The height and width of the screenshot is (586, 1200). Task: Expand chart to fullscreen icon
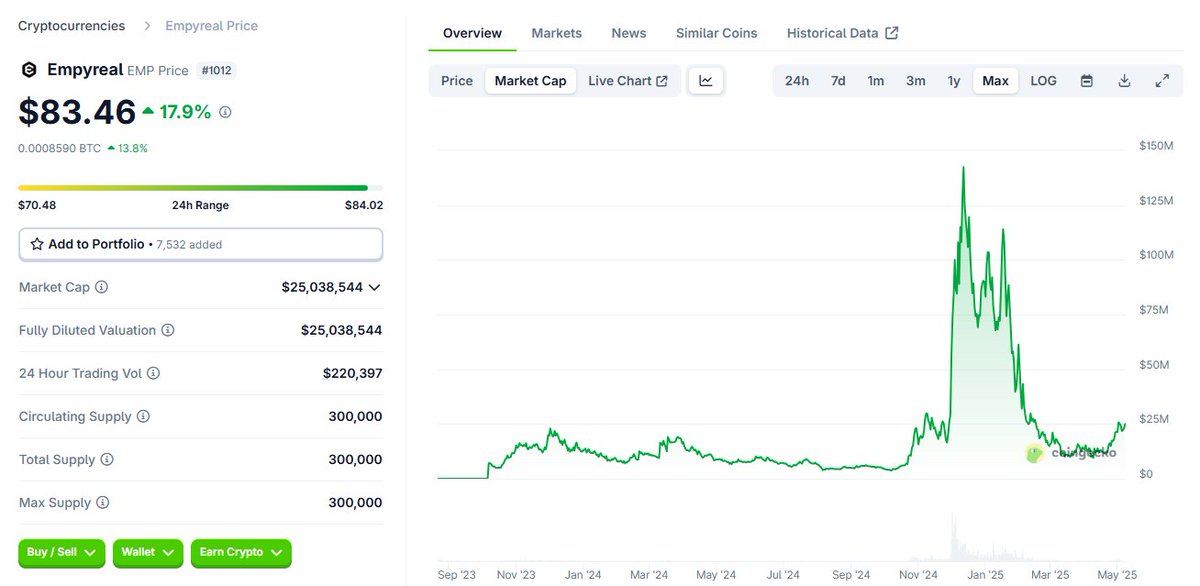1162,81
